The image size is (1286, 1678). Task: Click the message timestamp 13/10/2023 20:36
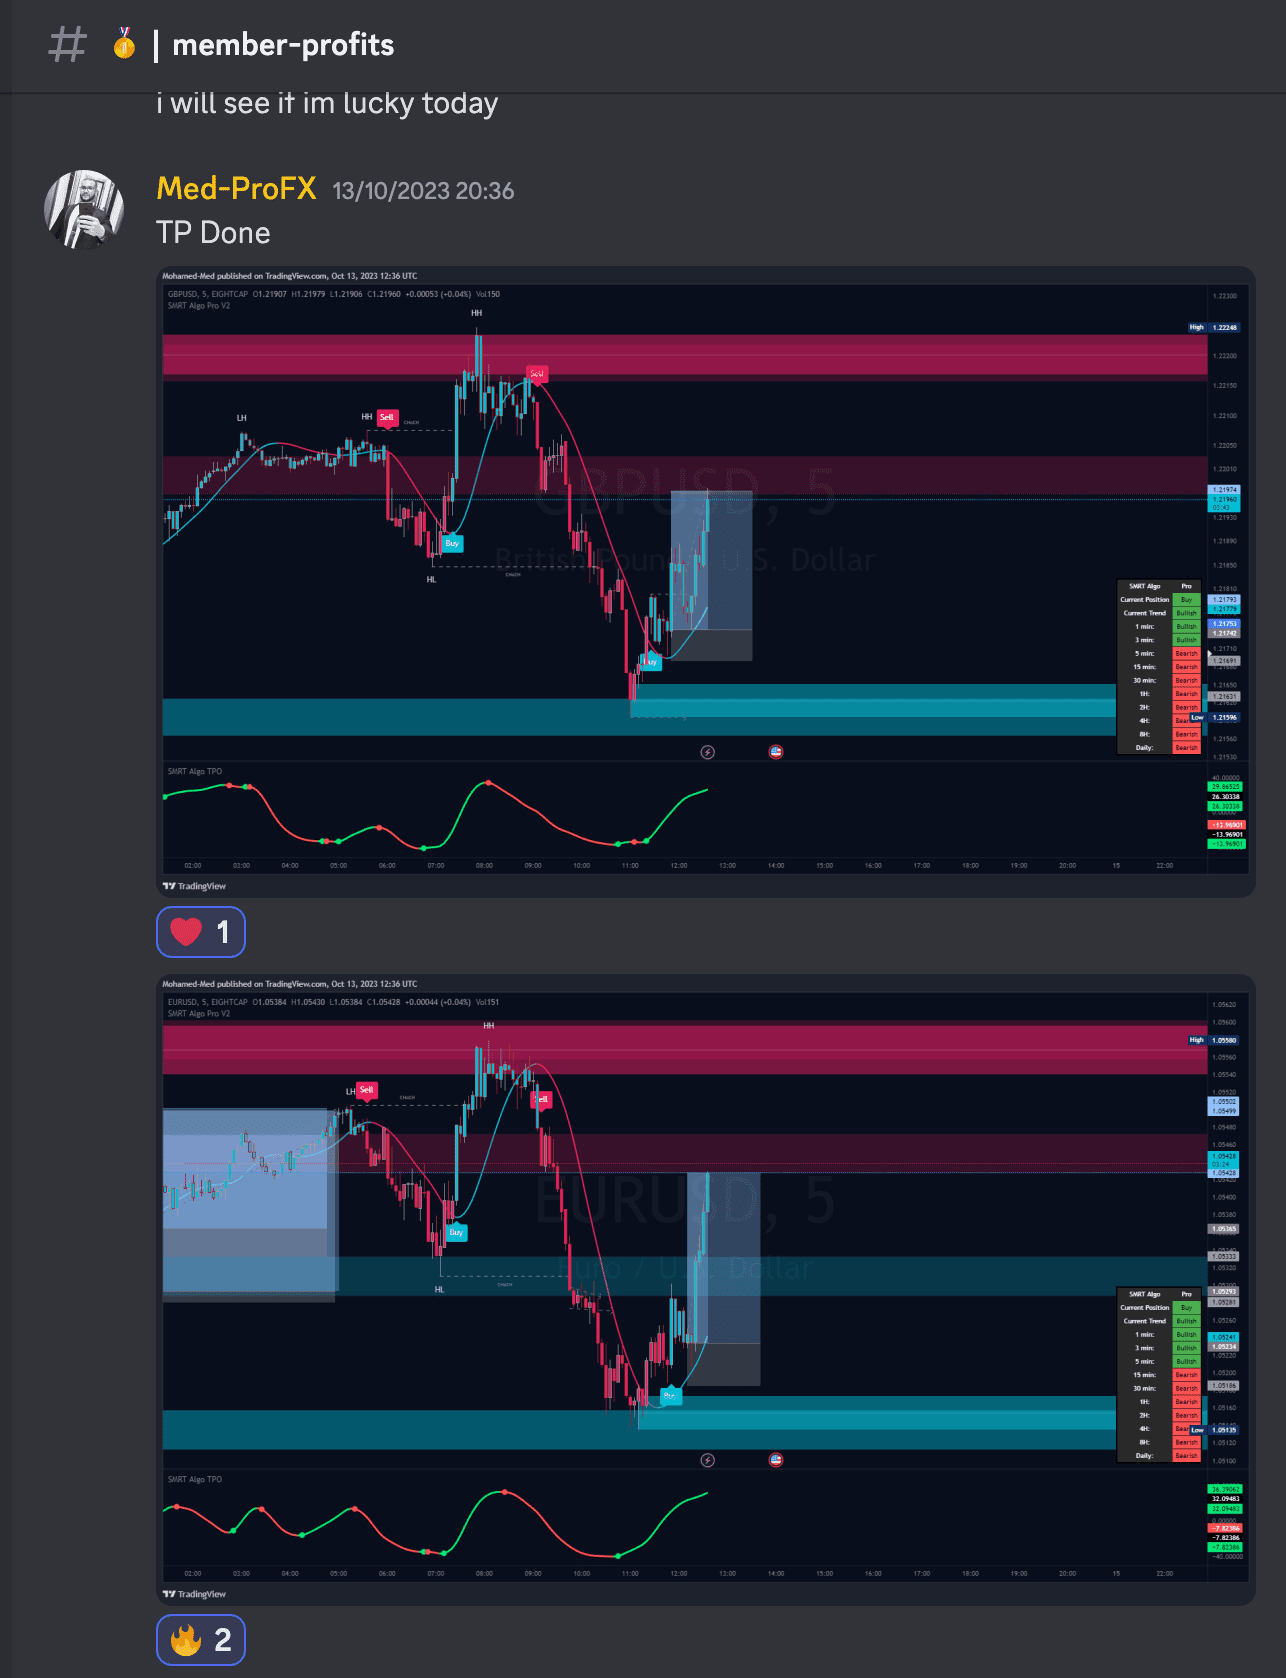click(x=423, y=191)
